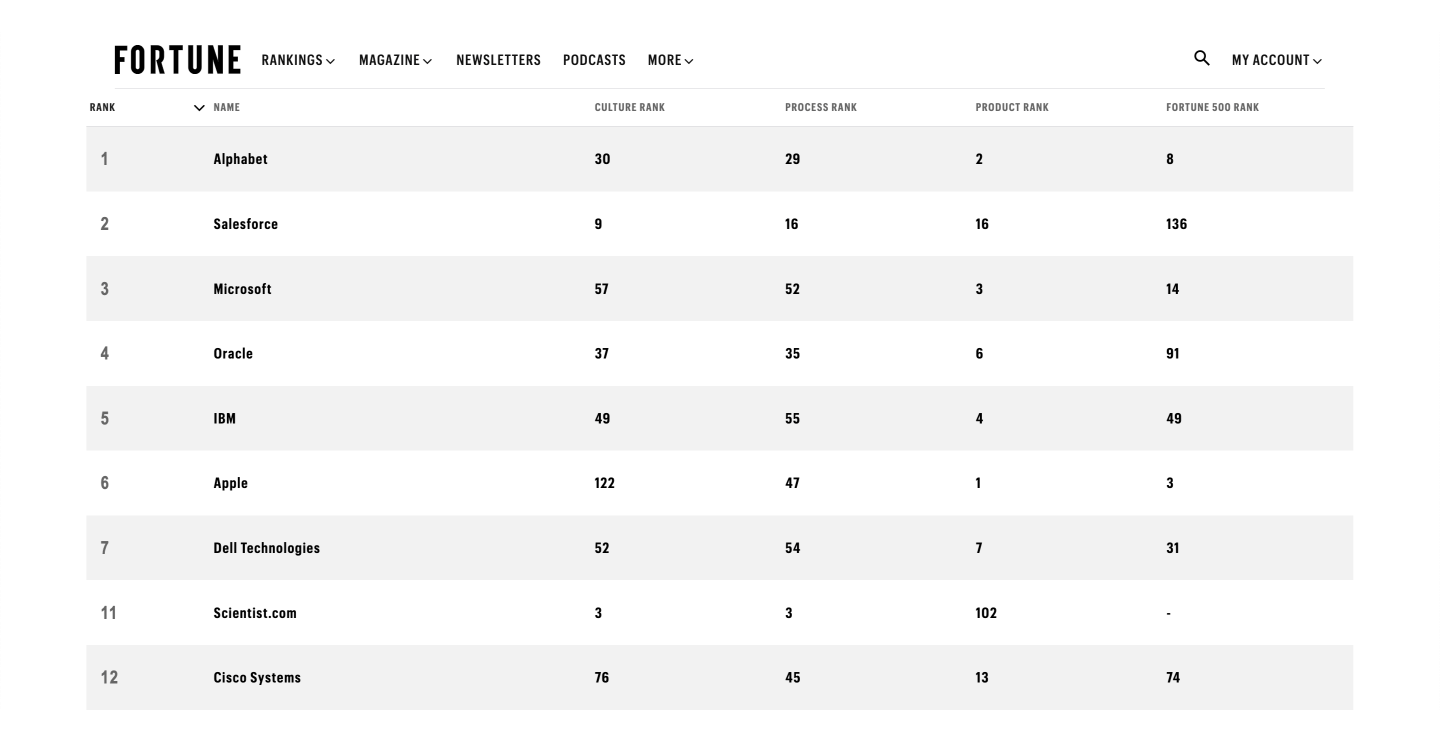The height and width of the screenshot is (742, 1440).
Task: Open the Alphabet company link
Action: pos(240,159)
